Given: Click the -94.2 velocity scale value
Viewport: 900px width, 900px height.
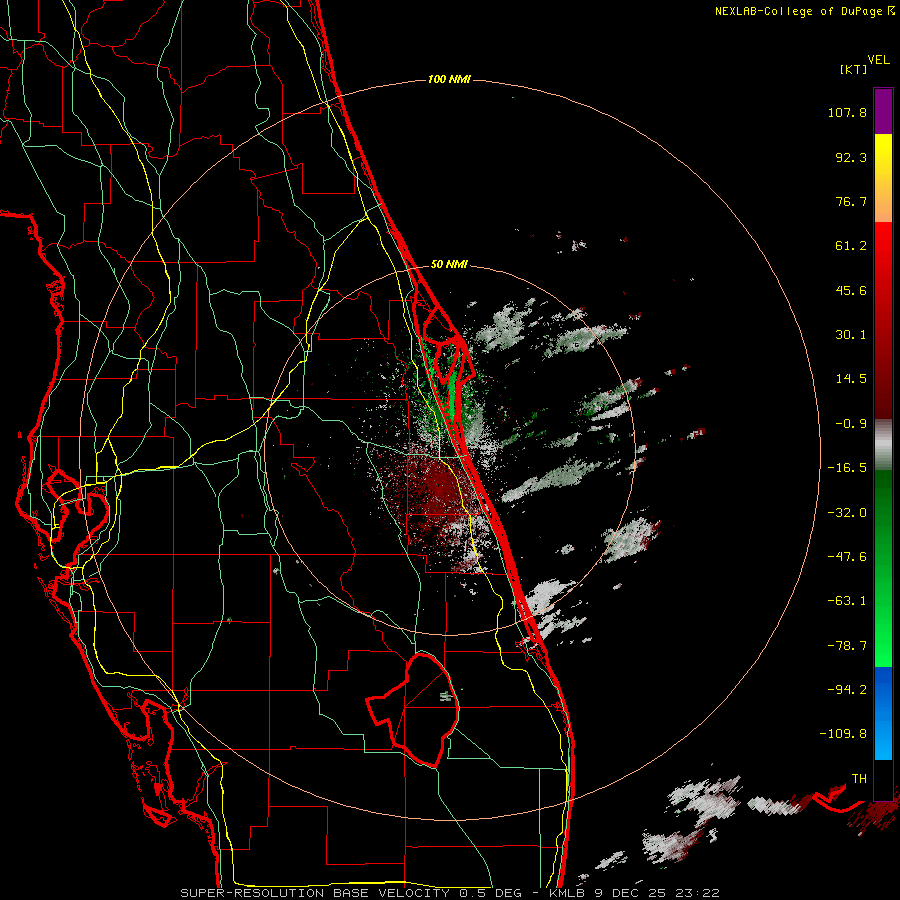Looking at the screenshot, I should click(x=847, y=690).
